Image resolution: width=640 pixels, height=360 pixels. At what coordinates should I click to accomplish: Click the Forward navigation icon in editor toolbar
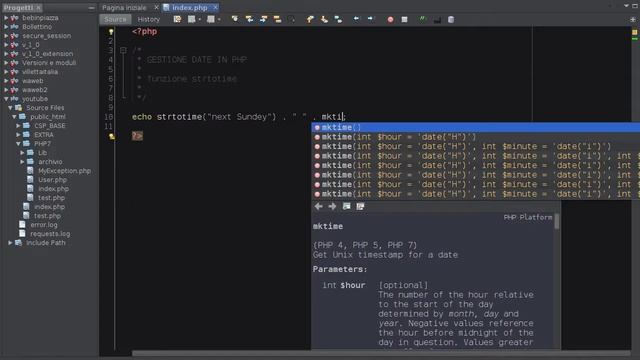pyautogui.click(x=211, y=19)
